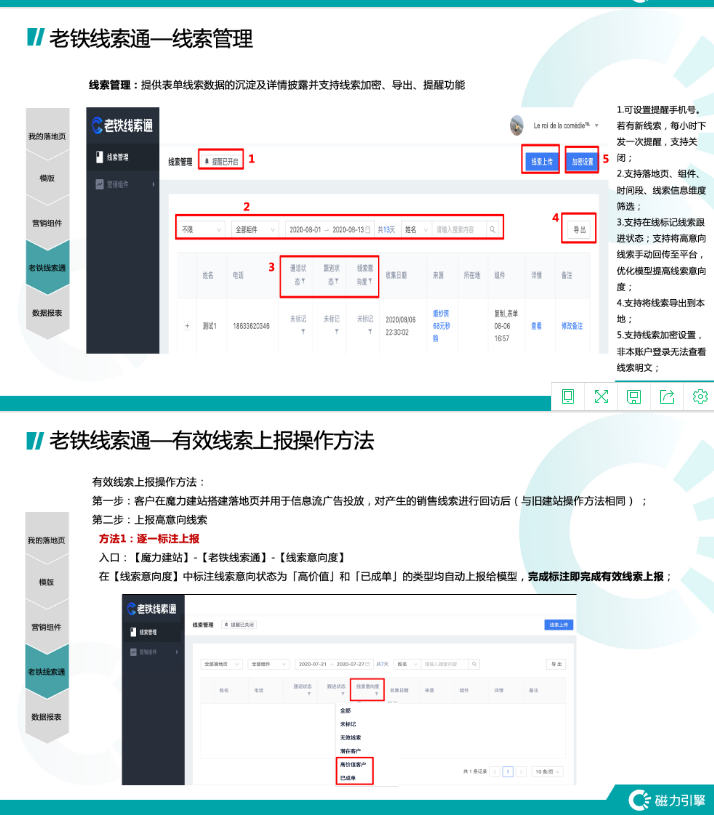The width and height of the screenshot is (714, 815).
Task: Expand the 测试1 row with the plus icon
Action: pos(187,326)
